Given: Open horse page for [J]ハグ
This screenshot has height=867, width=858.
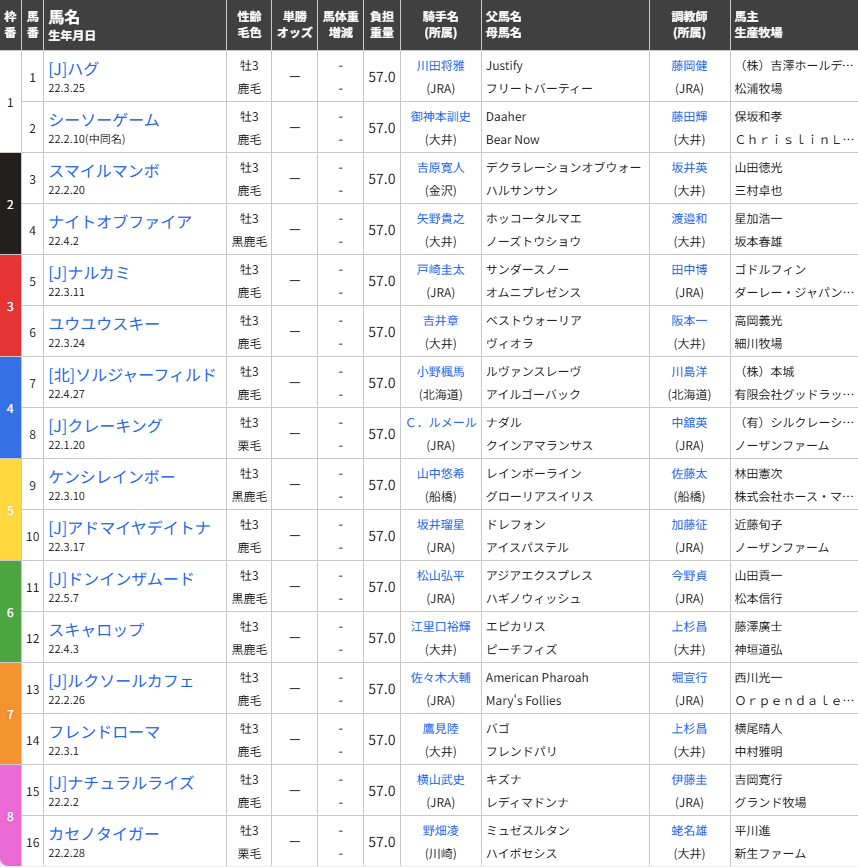Looking at the screenshot, I should [x=73, y=69].
